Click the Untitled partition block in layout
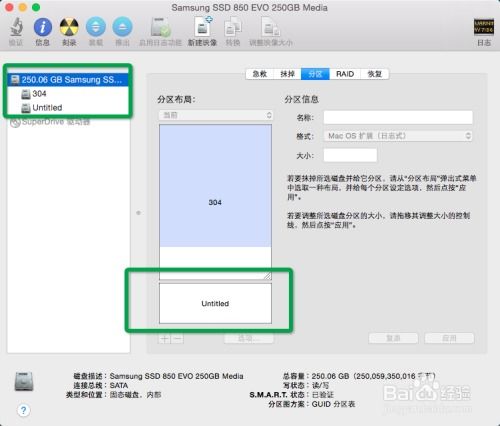Viewport: 500px width, 426px height. click(215, 303)
